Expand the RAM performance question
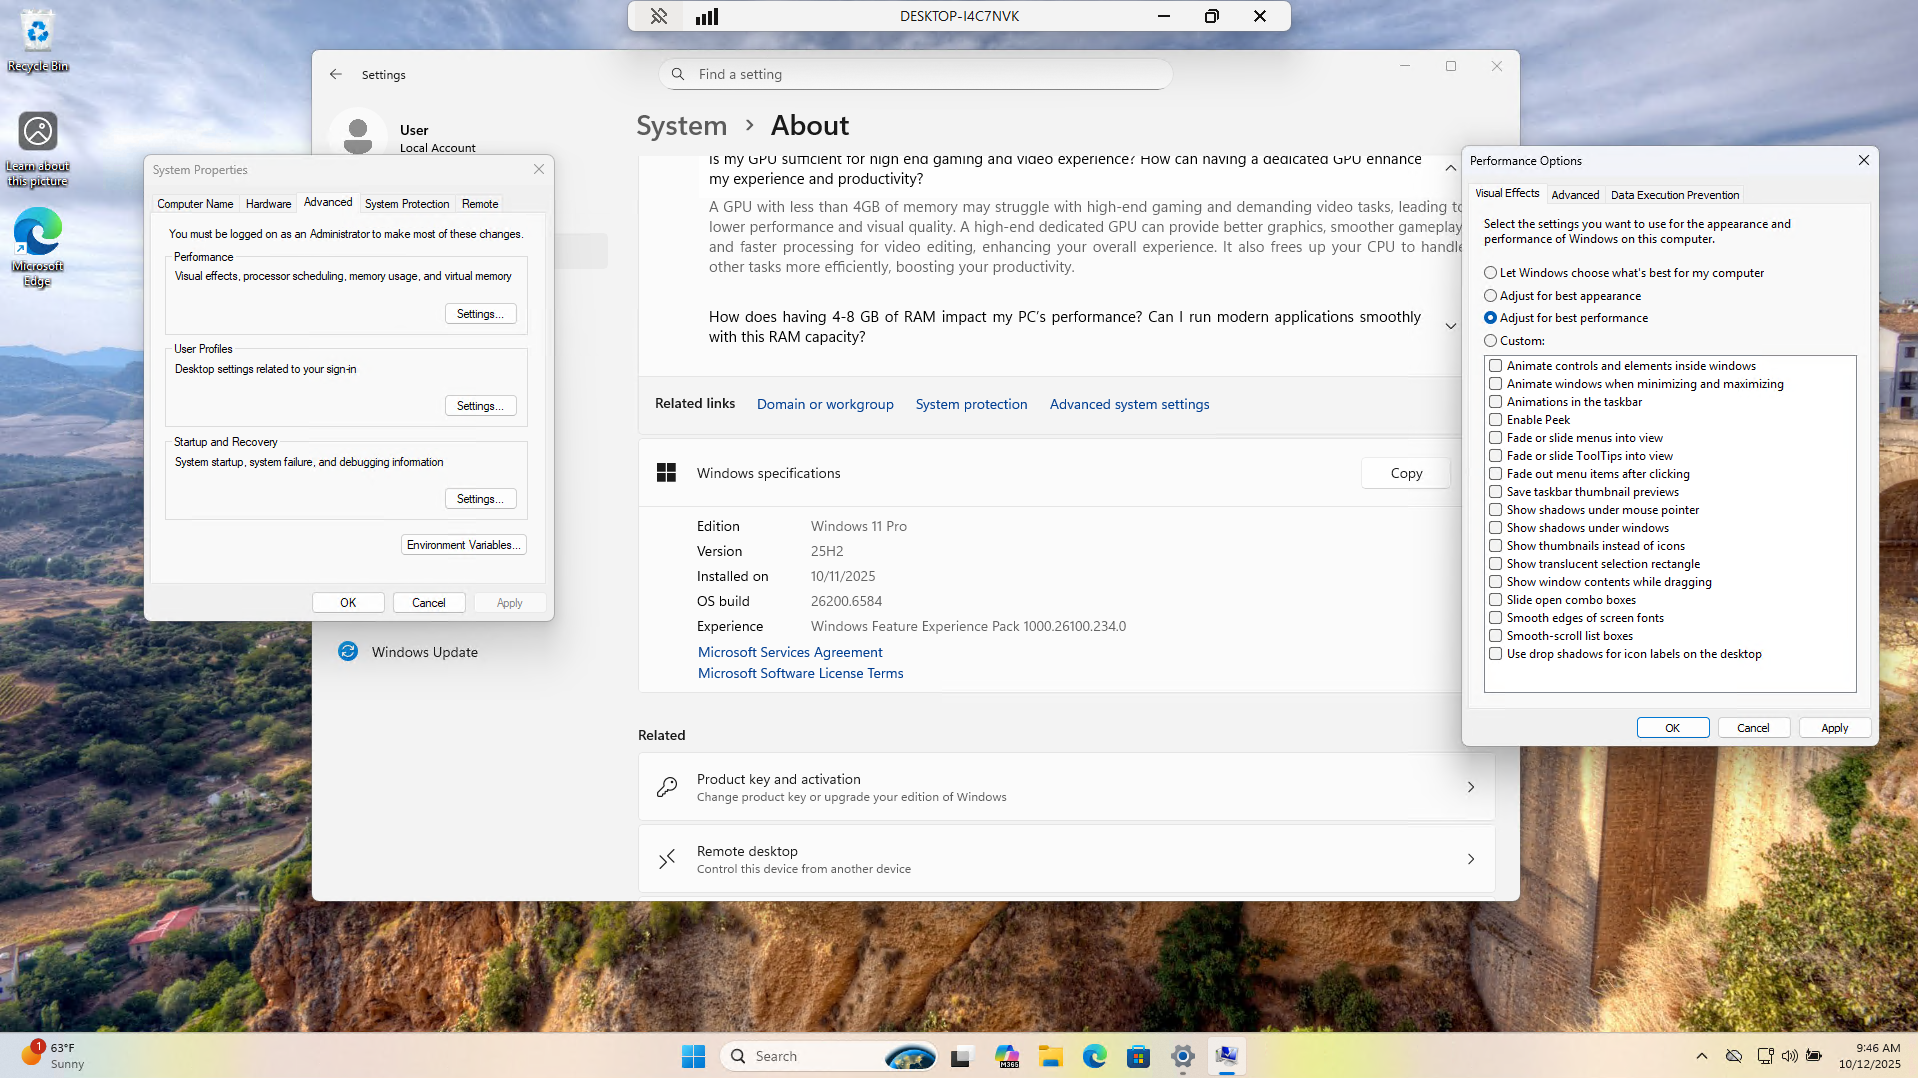 1450,326
